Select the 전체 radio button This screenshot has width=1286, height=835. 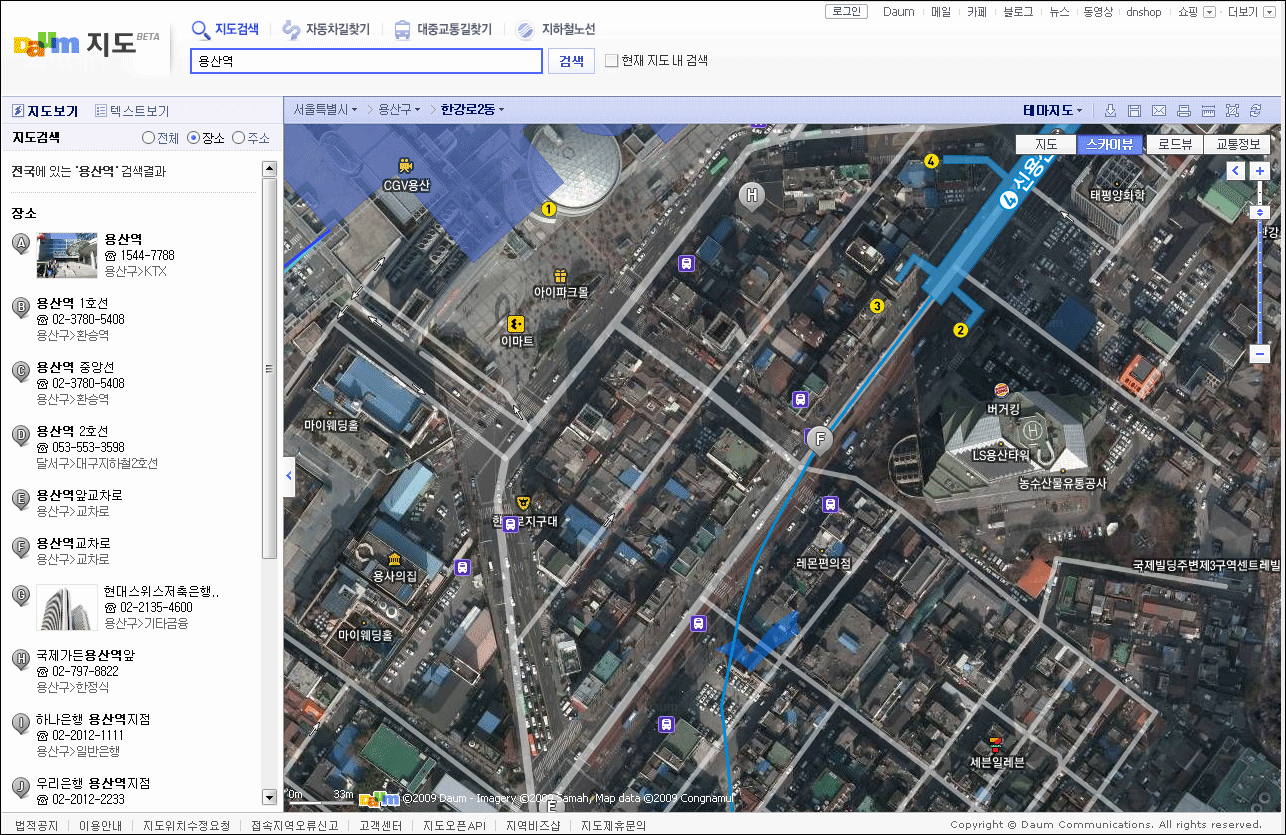tap(148, 138)
